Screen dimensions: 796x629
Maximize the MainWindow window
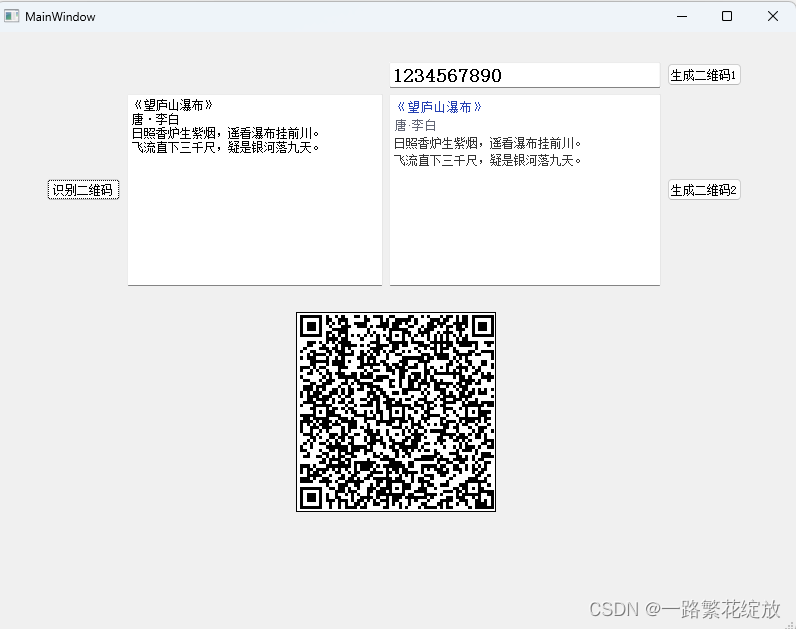tap(727, 16)
